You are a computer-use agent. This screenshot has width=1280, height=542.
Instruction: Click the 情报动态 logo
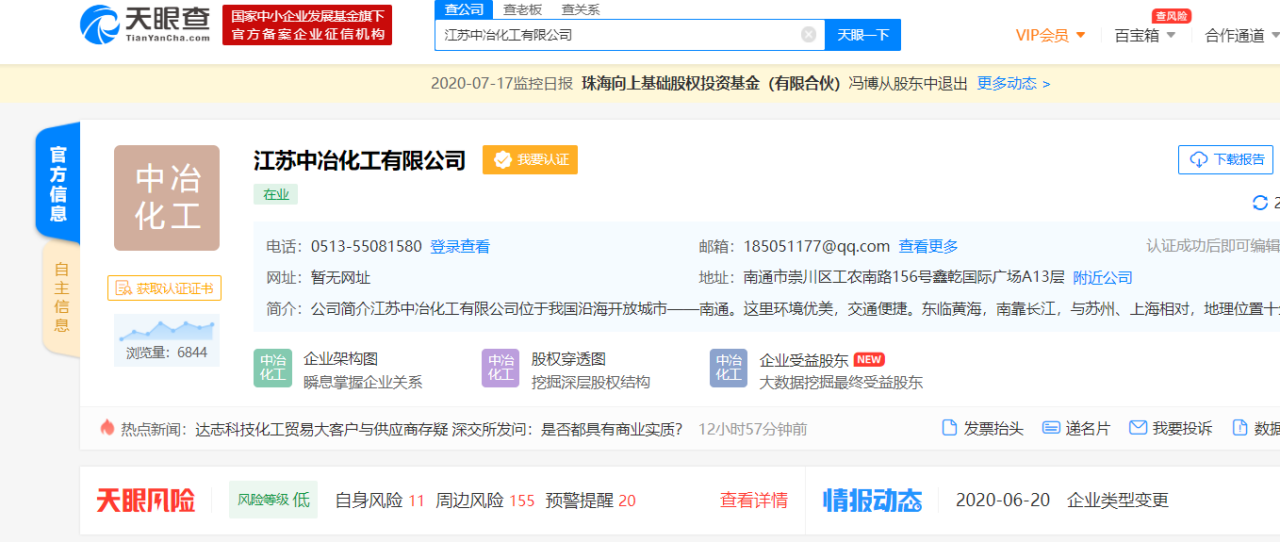(872, 500)
